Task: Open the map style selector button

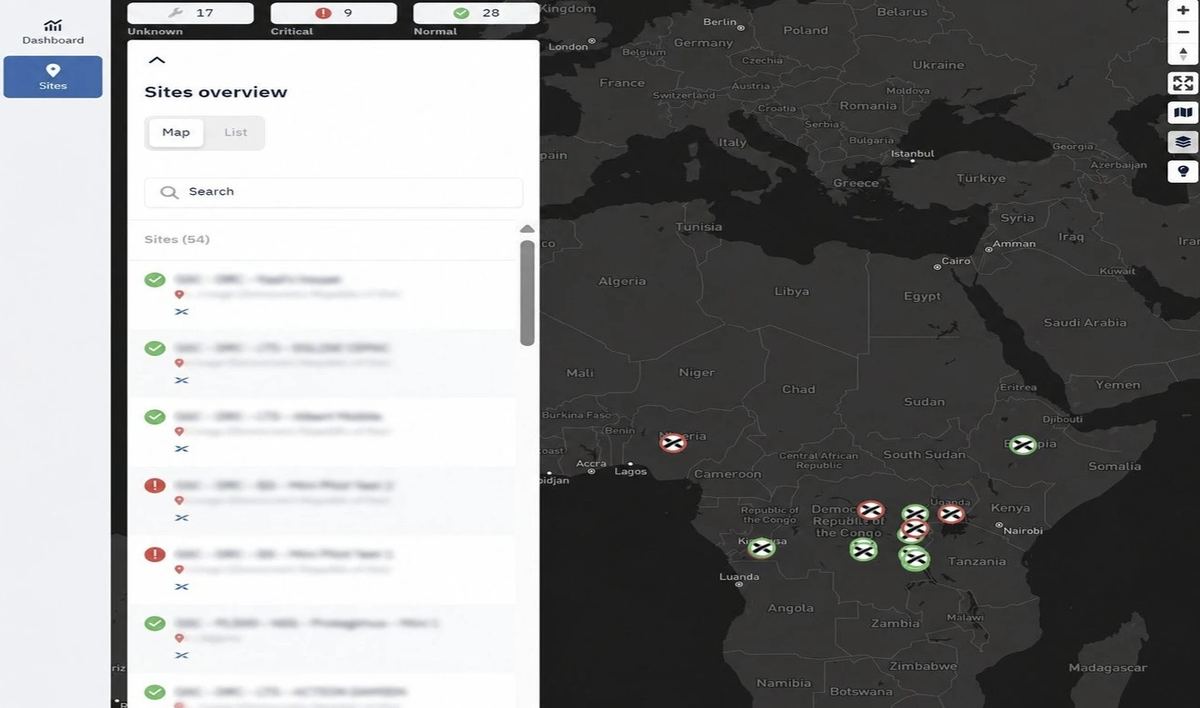Action: tap(1183, 113)
